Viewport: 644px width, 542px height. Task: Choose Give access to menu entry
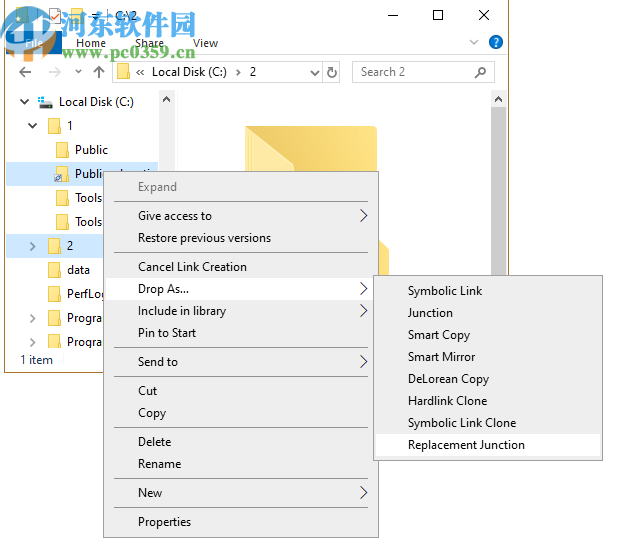point(241,216)
